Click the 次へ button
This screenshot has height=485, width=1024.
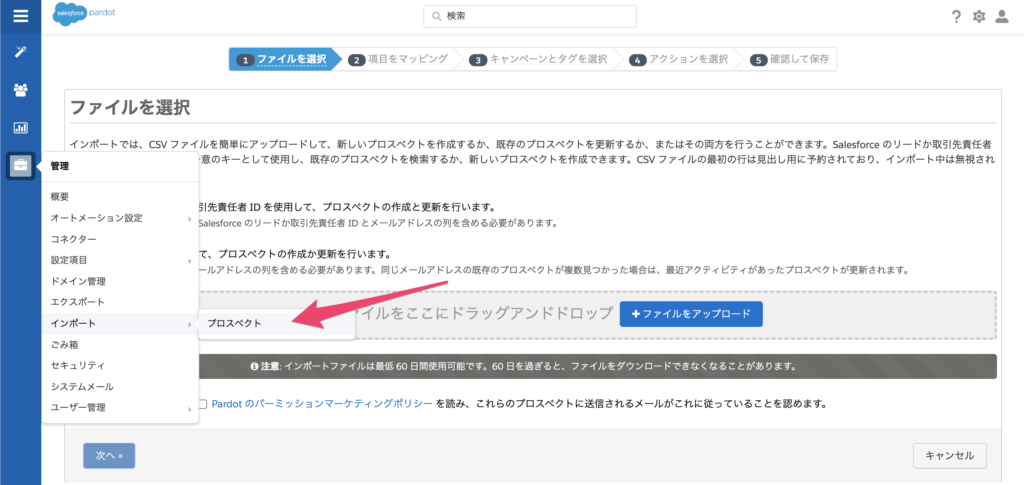(x=109, y=456)
